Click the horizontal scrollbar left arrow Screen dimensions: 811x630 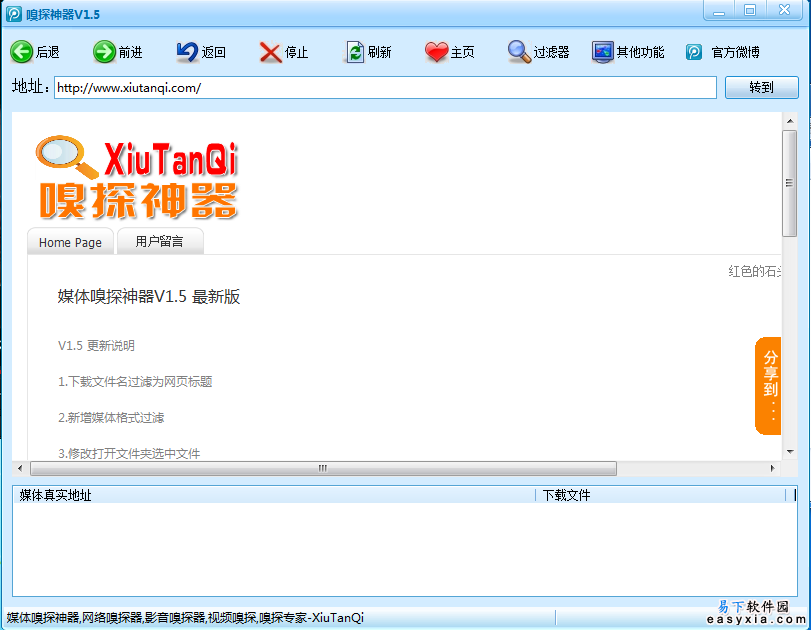[x=20, y=468]
